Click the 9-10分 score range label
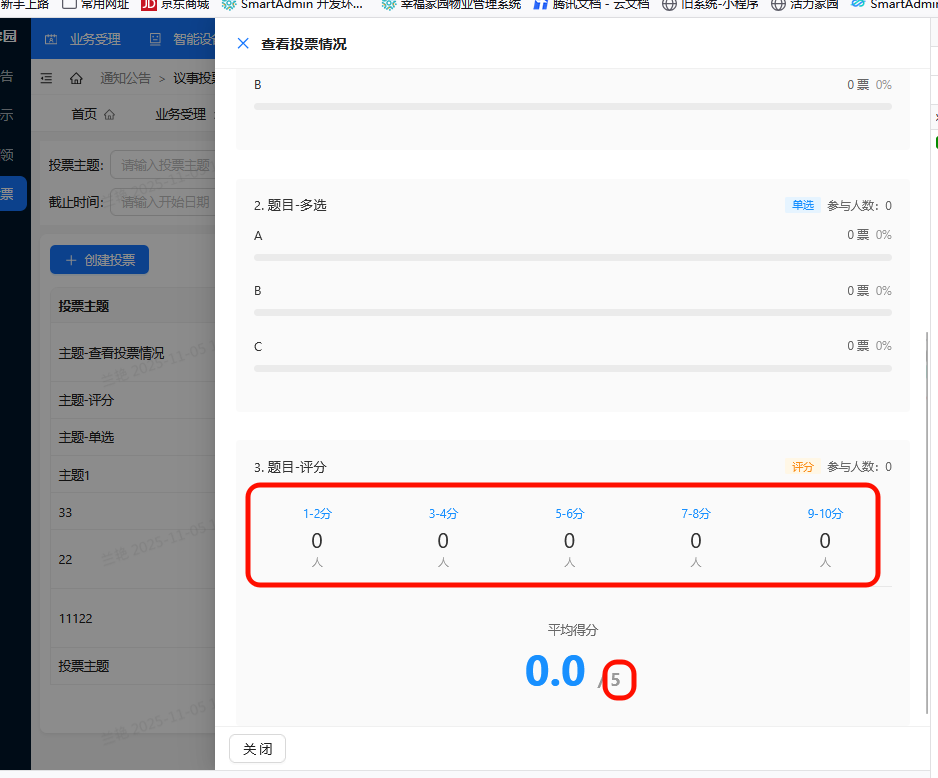This screenshot has width=938, height=778. [825, 514]
